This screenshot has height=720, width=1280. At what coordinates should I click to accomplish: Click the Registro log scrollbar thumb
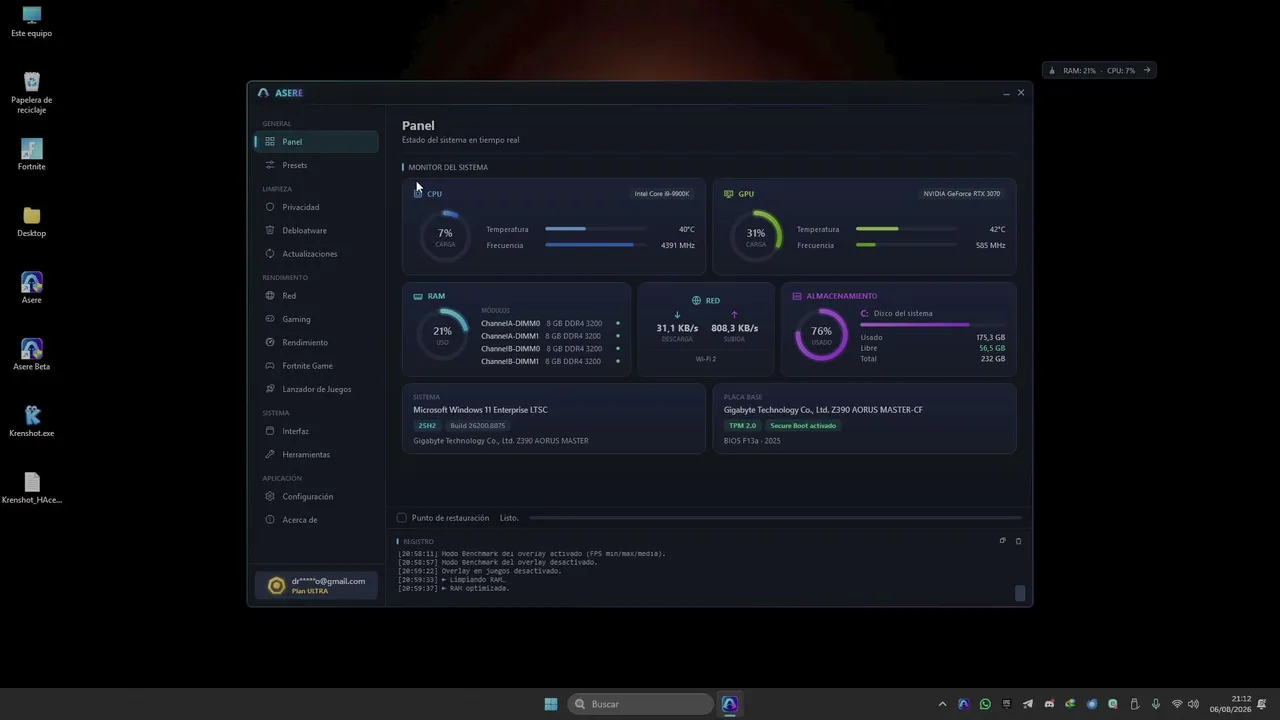1020,593
